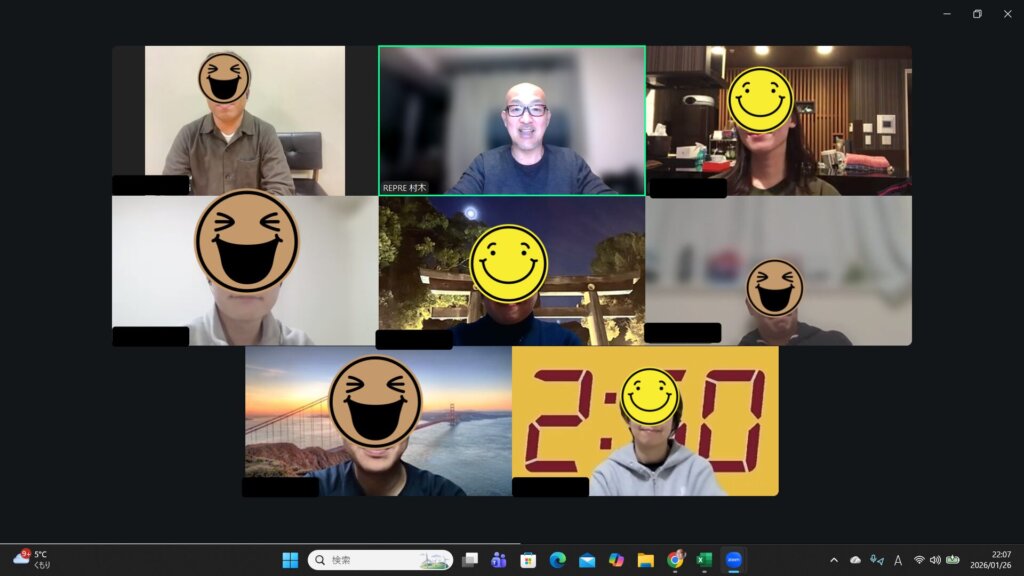The height and width of the screenshot is (576, 1024).
Task: Click the torii gate night background video tile
Action: [x=511, y=271]
